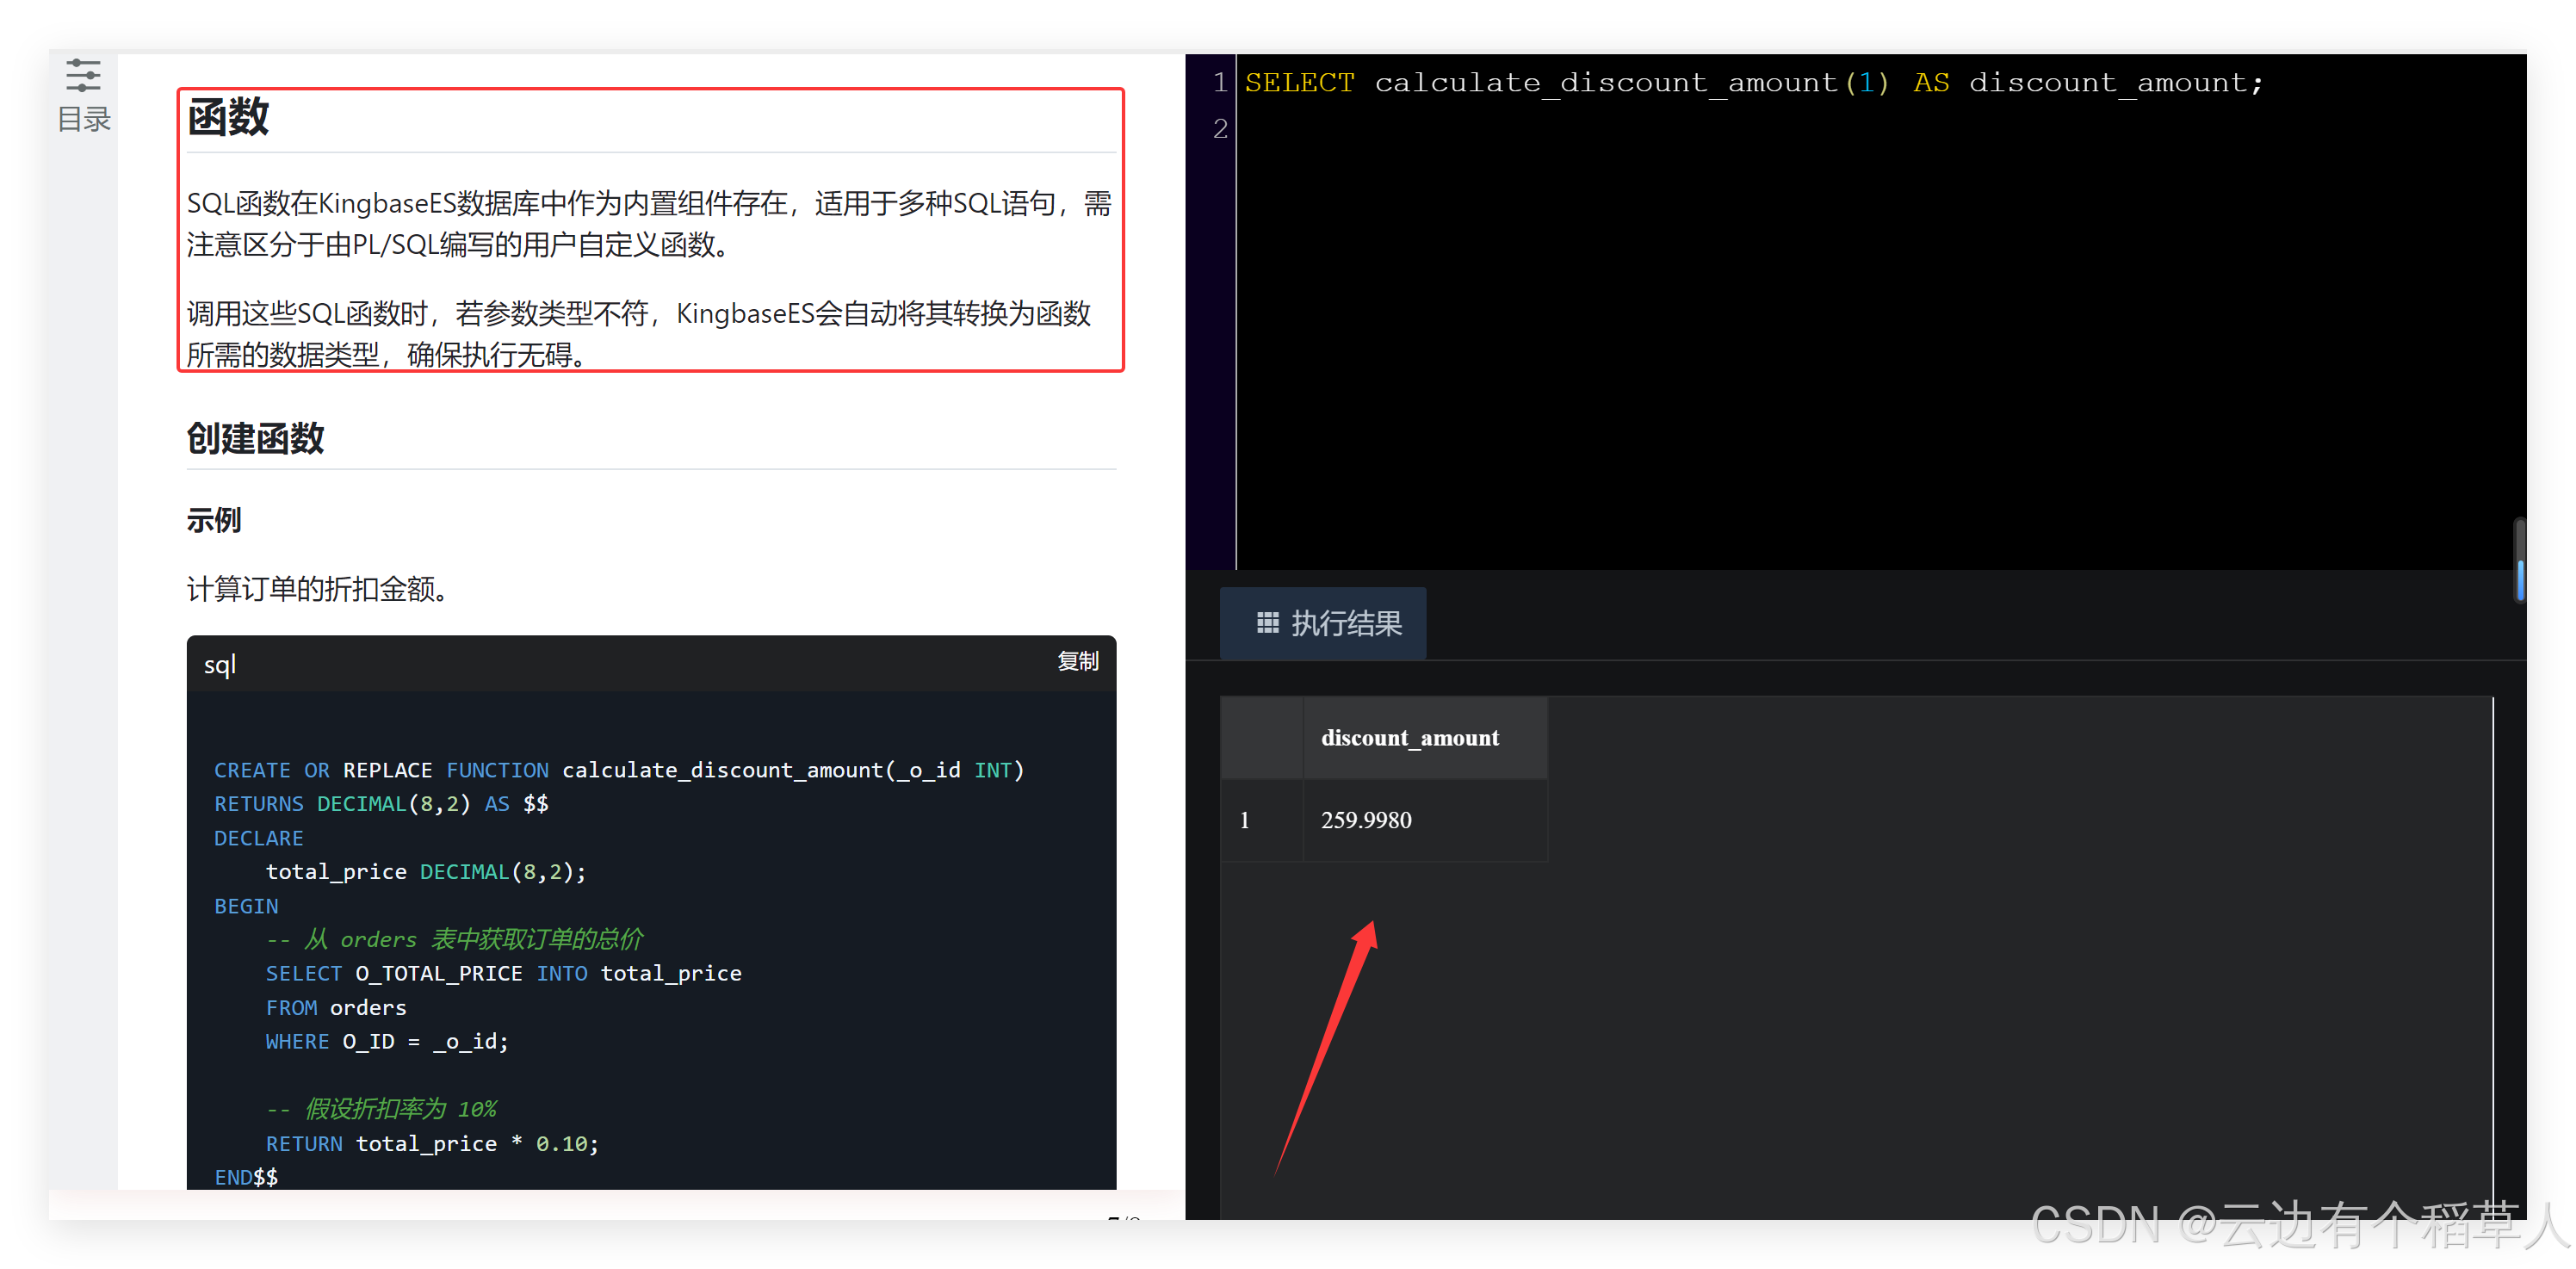Click the sql language label on code block

(x=220, y=665)
